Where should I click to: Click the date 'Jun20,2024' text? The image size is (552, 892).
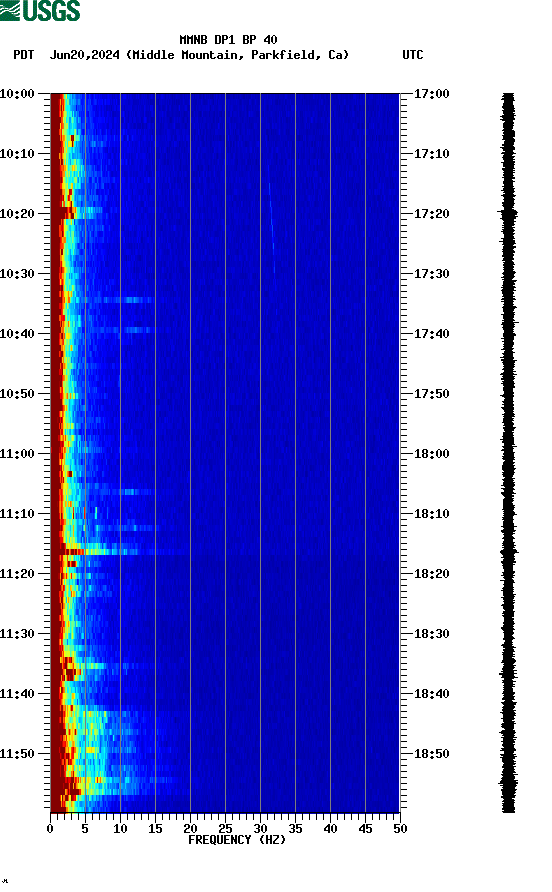point(85,55)
